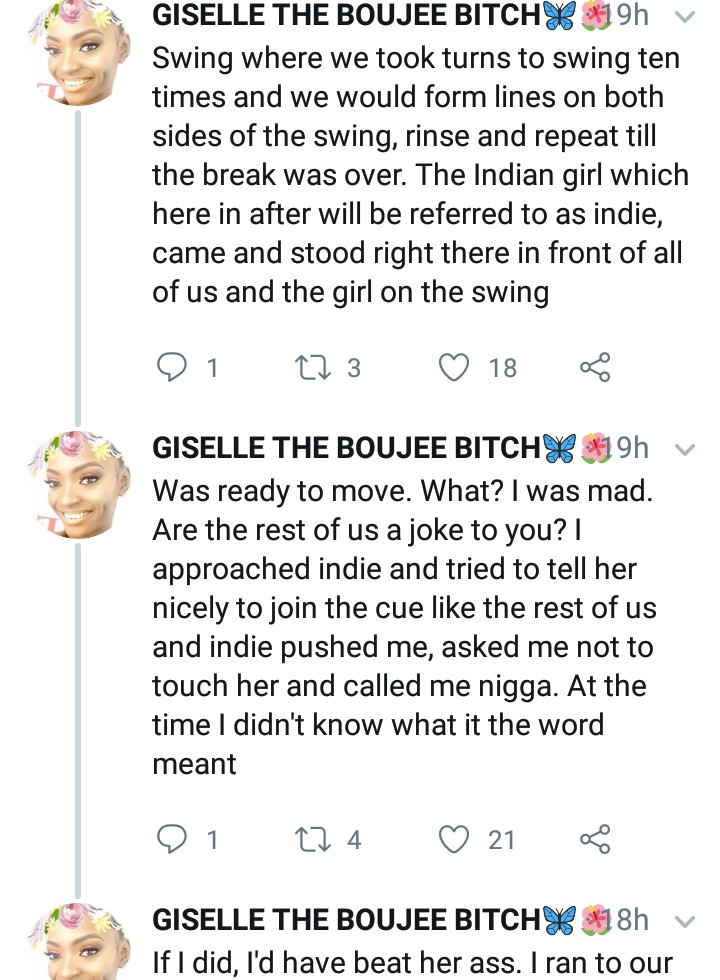Open chevron menu on the swing tweet
Image resolution: width=720 pixels, height=980 pixels.
685,17
